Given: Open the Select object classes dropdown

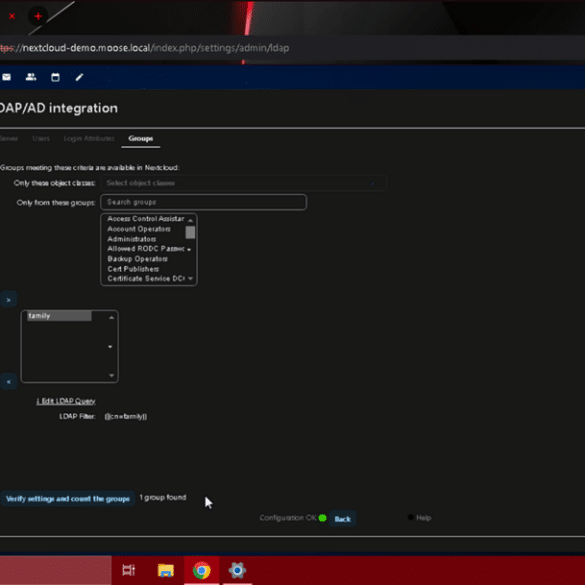Looking at the screenshot, I should [243, 183].
